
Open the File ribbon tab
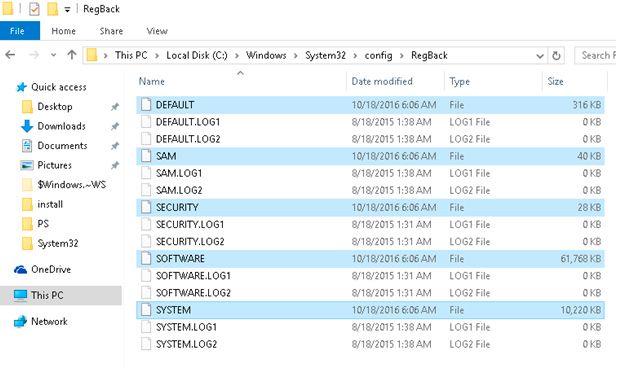pos(20,31)
